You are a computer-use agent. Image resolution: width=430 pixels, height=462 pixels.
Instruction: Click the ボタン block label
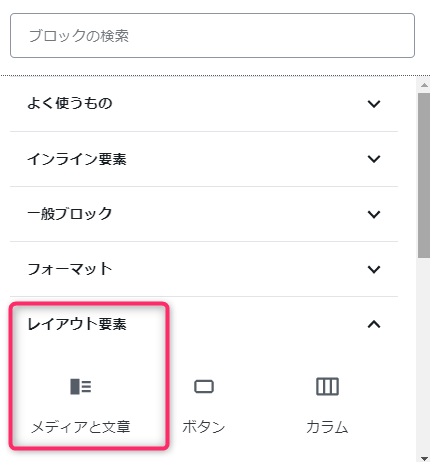click(204, 427)
